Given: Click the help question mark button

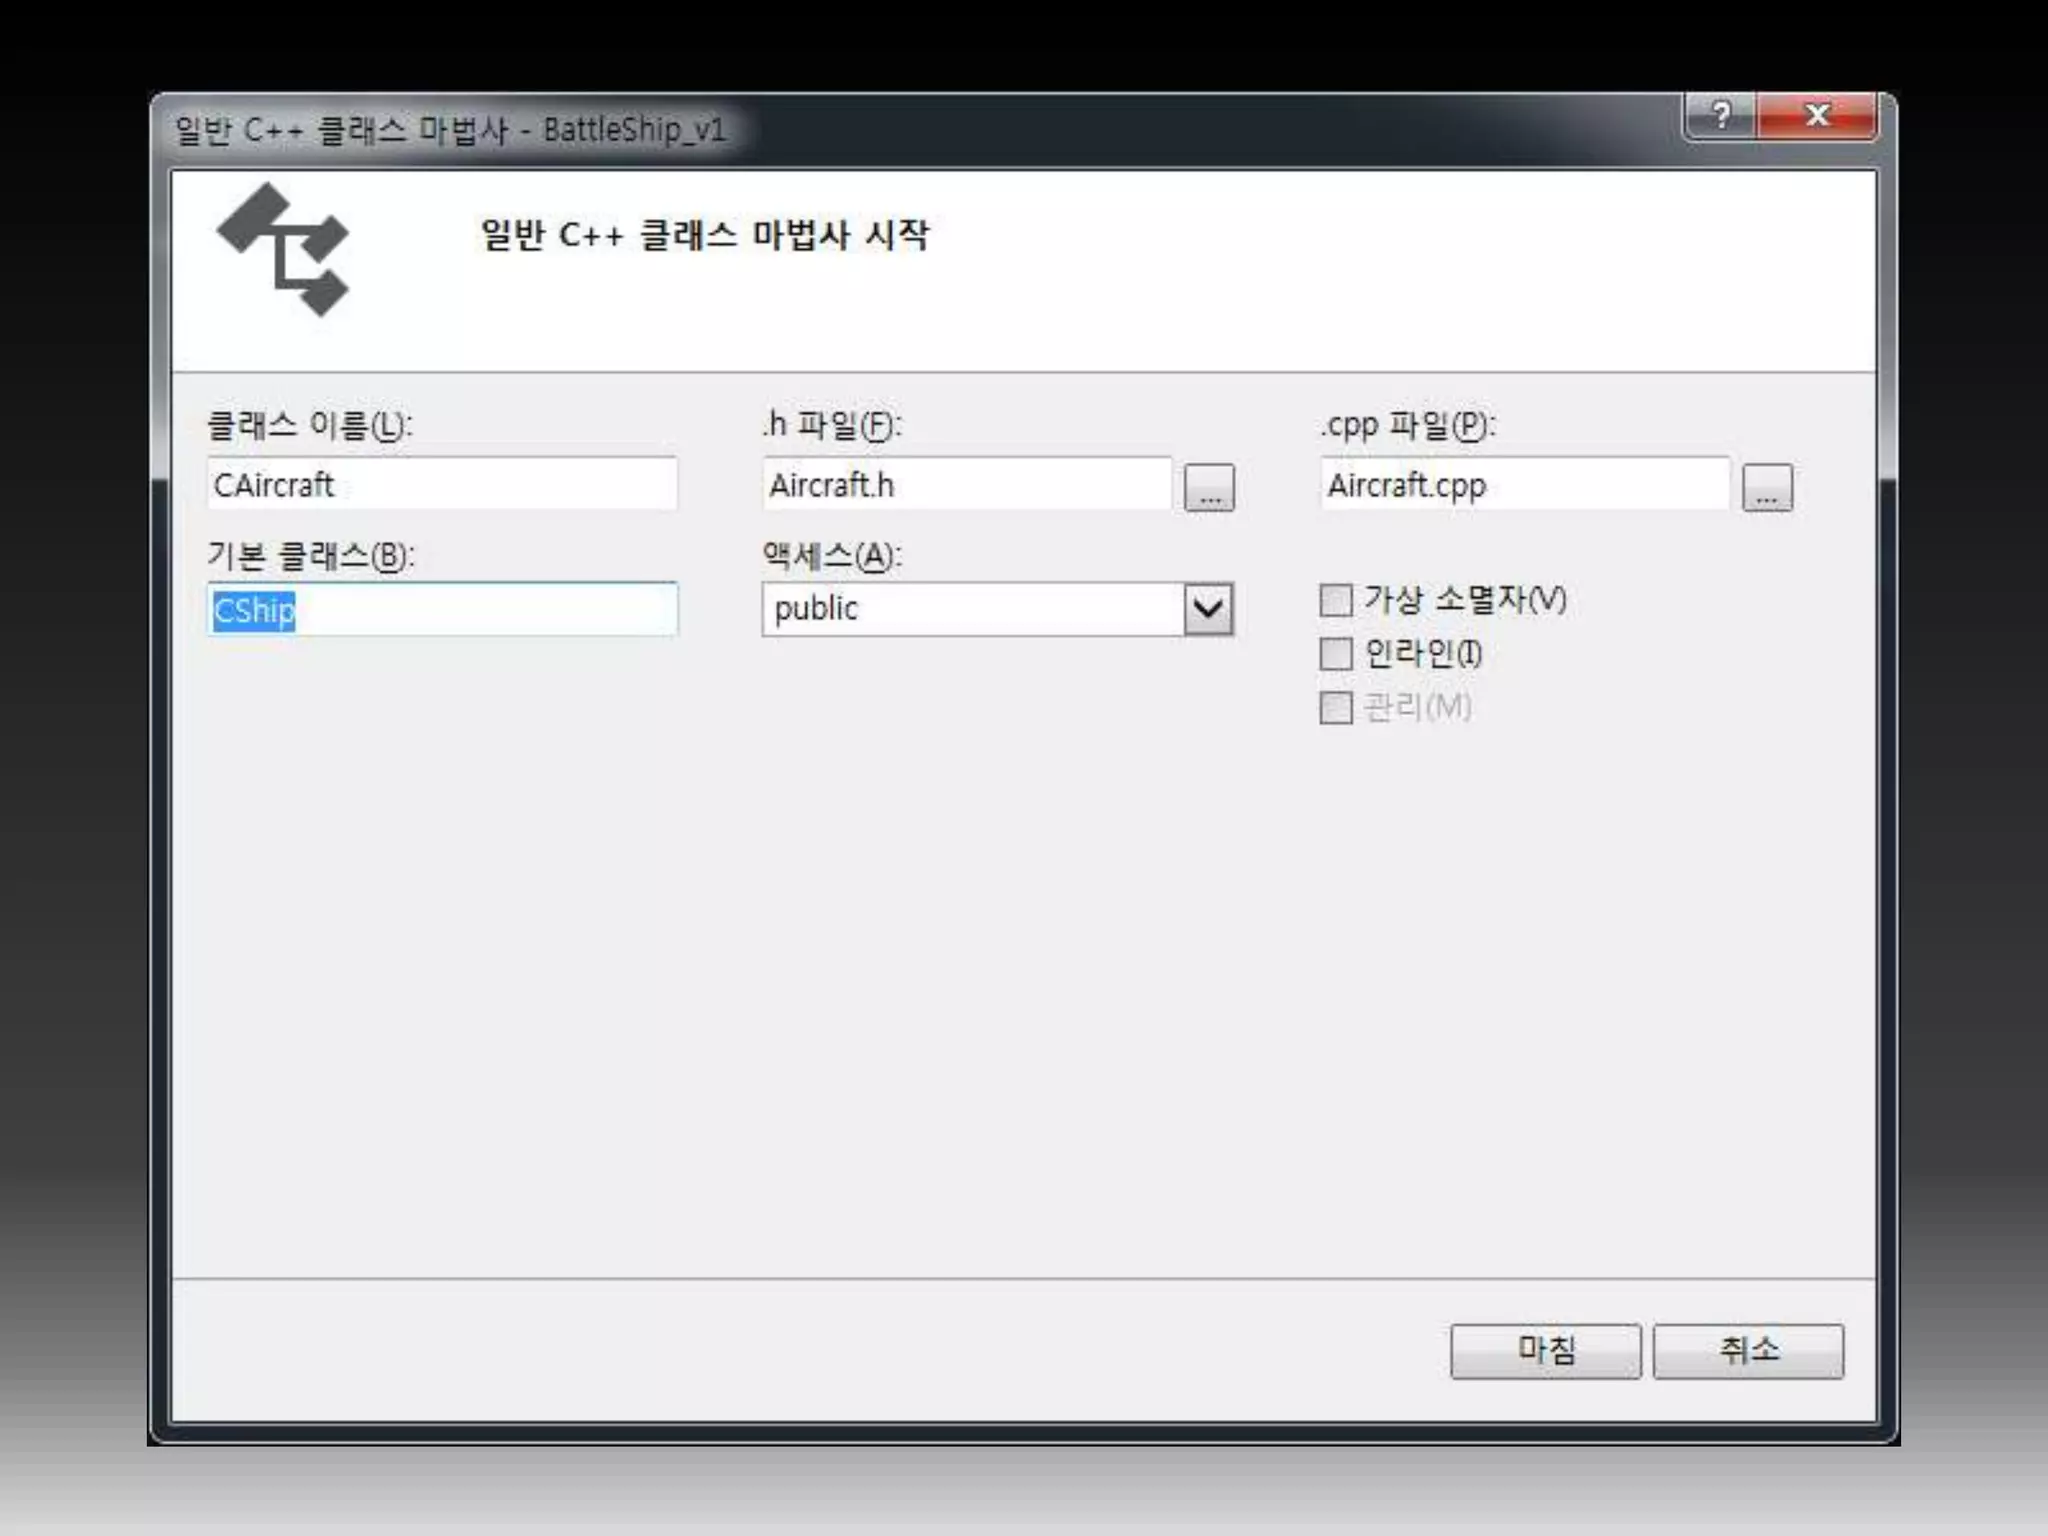Looking at the screenshot, I should 1720,116.
